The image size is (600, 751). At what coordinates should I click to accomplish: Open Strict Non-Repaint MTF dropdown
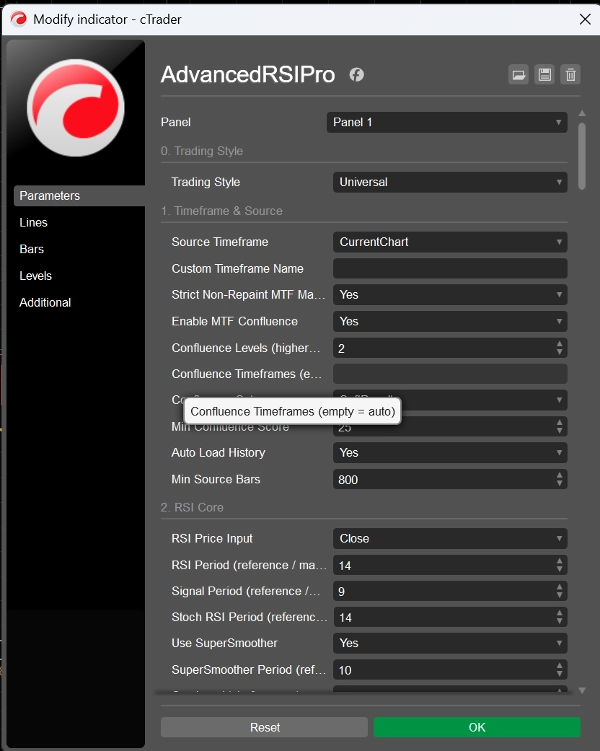coord(450,295)
